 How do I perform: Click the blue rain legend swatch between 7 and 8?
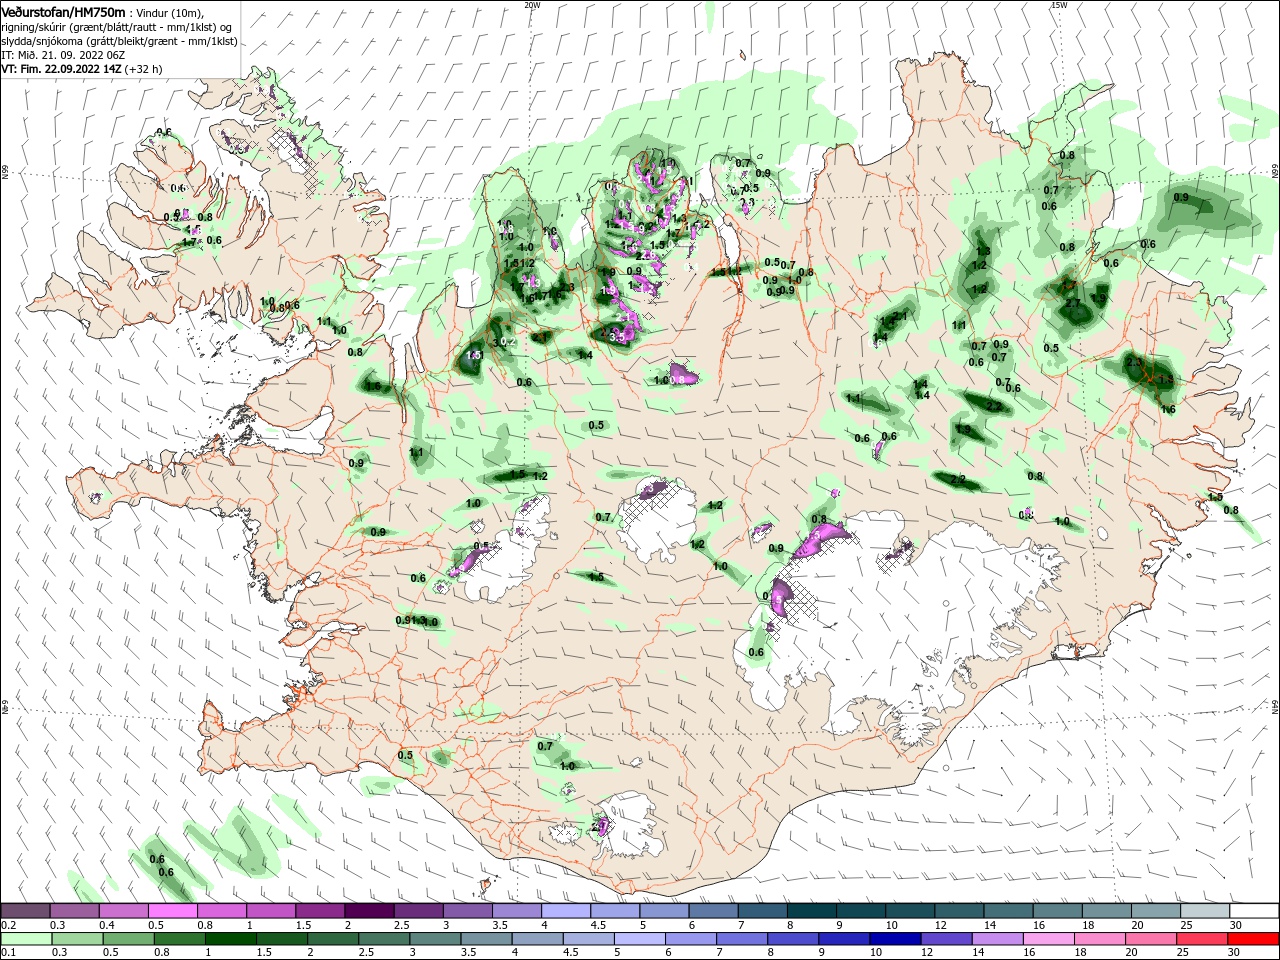point(742,939)
